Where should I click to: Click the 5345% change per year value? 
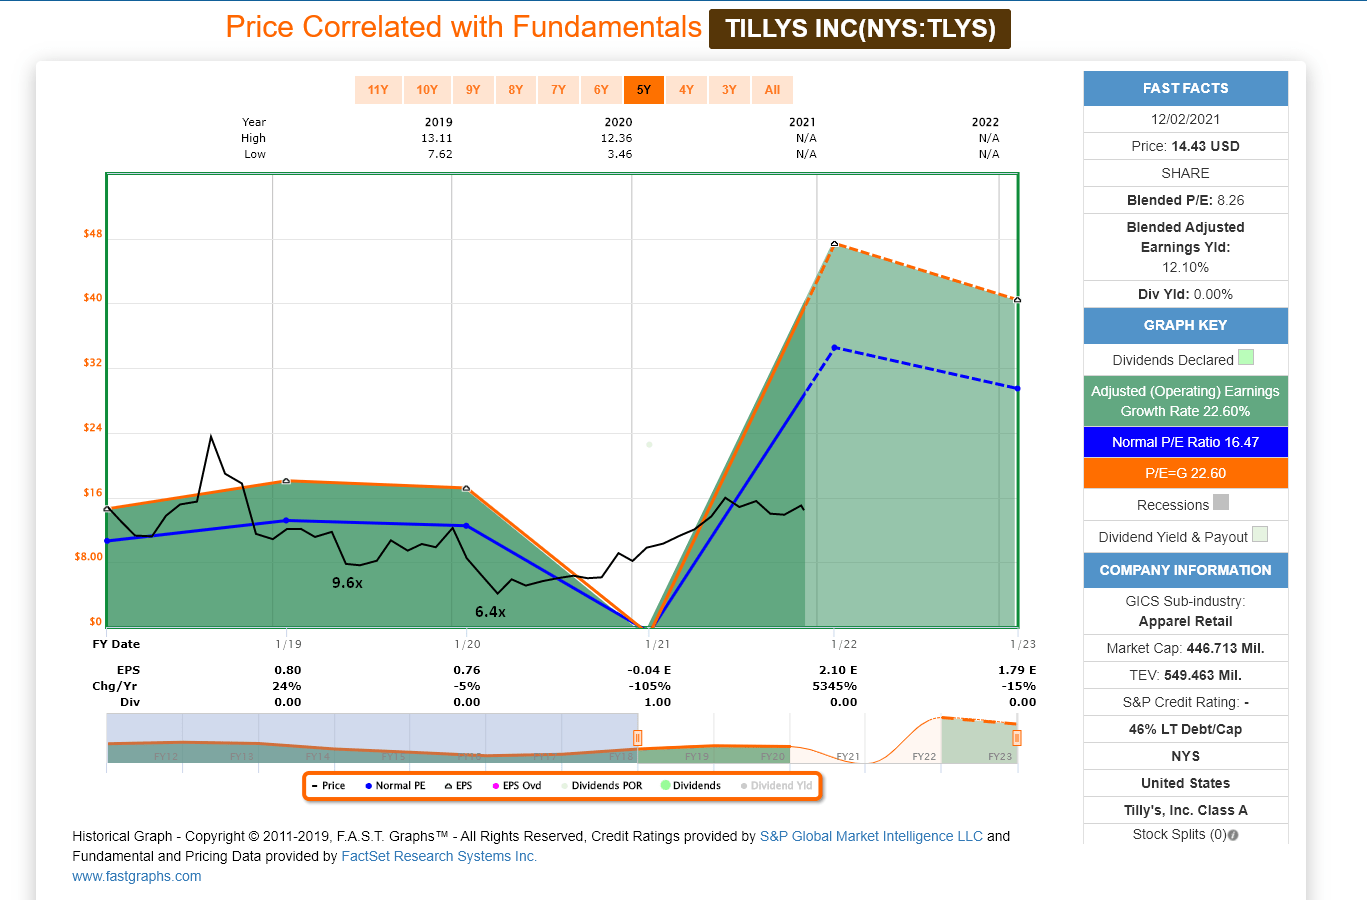tap(834, 686)
